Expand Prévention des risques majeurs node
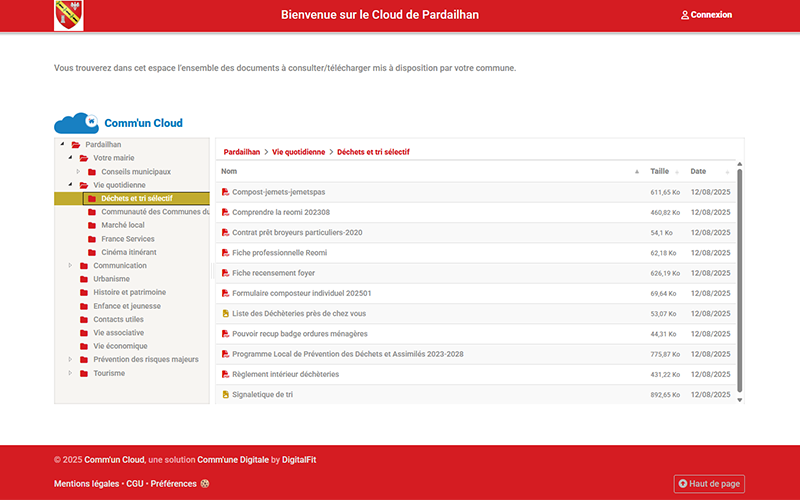 [70, 359]
